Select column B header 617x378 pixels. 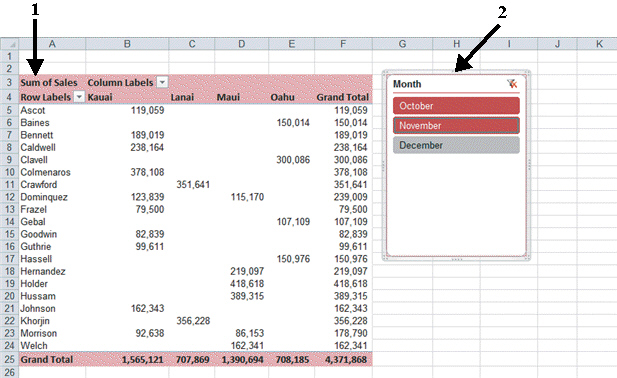[x=127, y=44]
